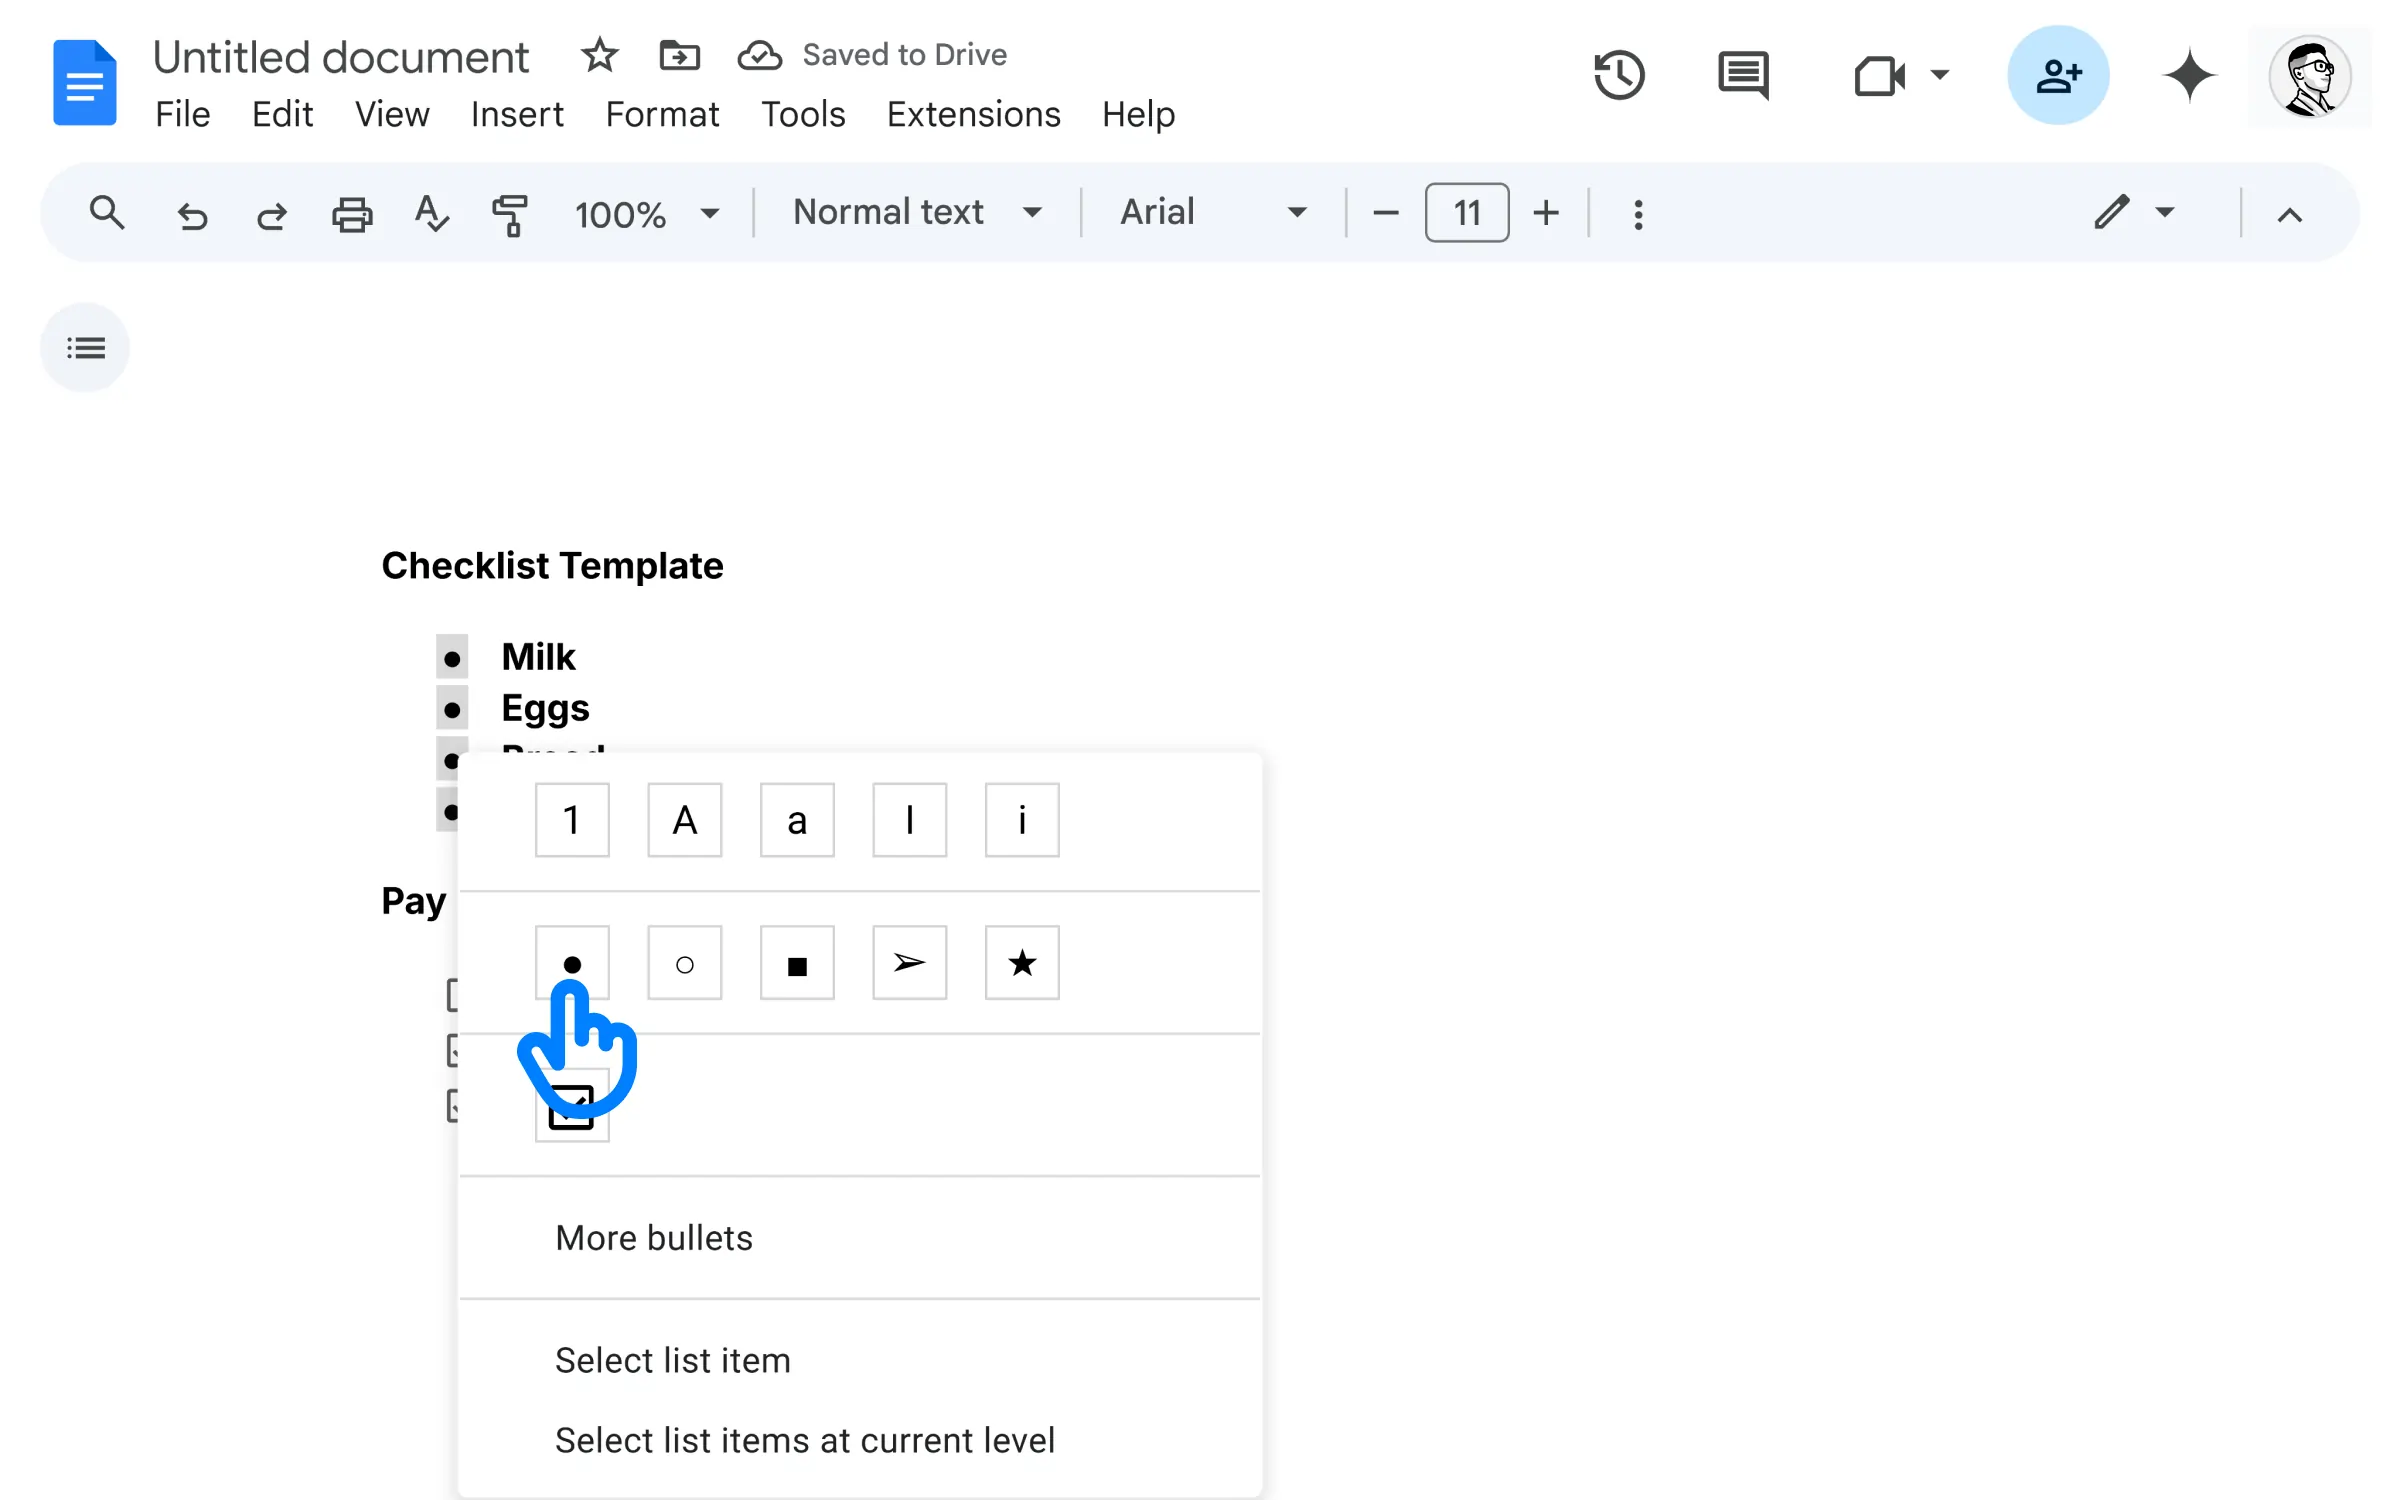2400x1500 pixels.
Task: Check the Saved to Drive cloud status
Action: pos(760,55)
